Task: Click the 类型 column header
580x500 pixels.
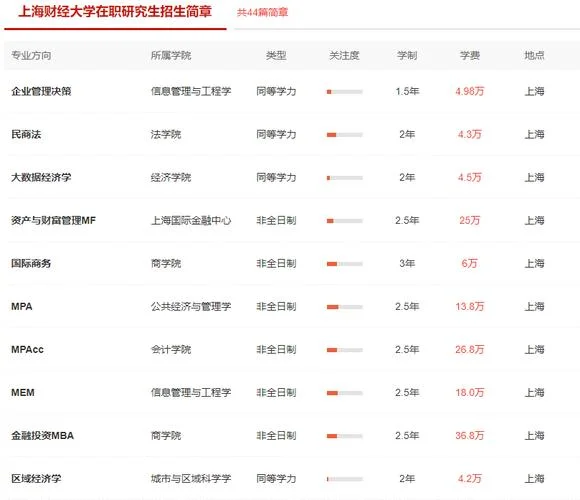Action: (276, 55)
